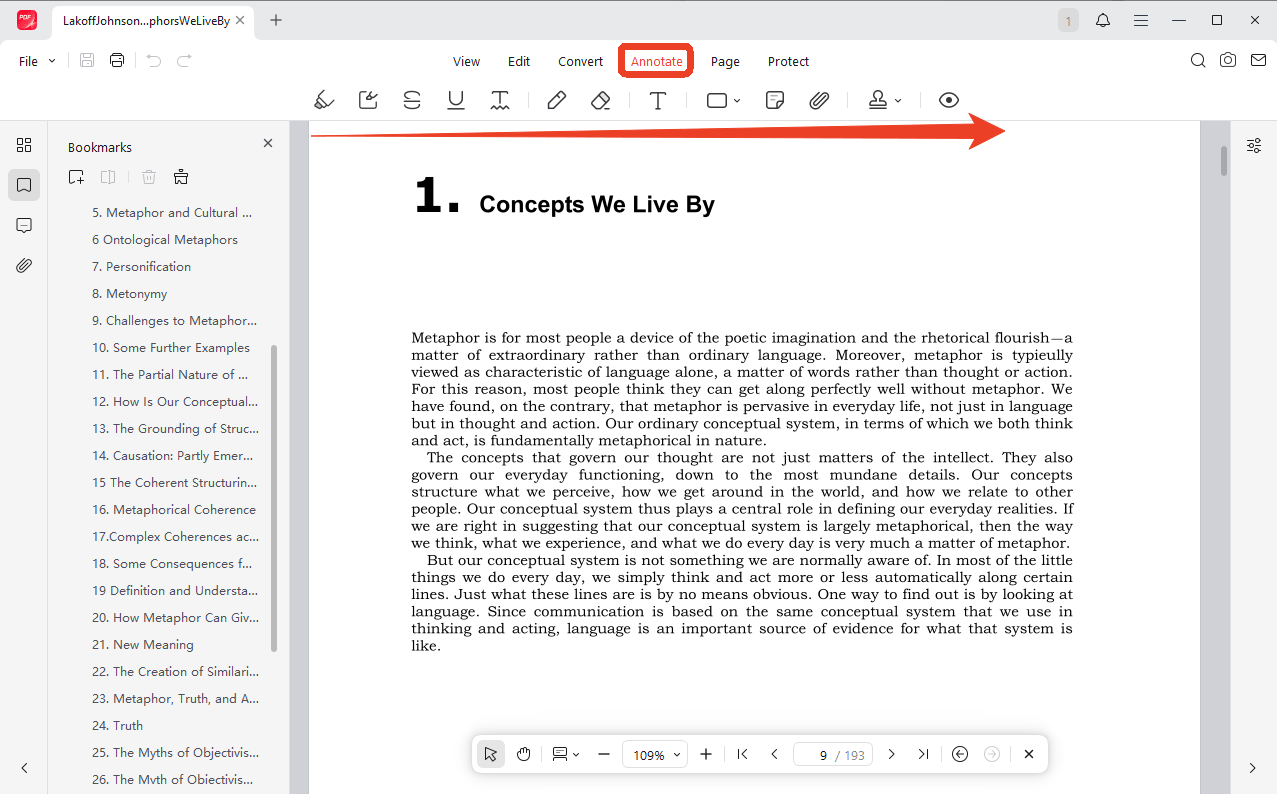
Task: Open the hamburger menu in title bar
Action: [x=1140, y=20]
